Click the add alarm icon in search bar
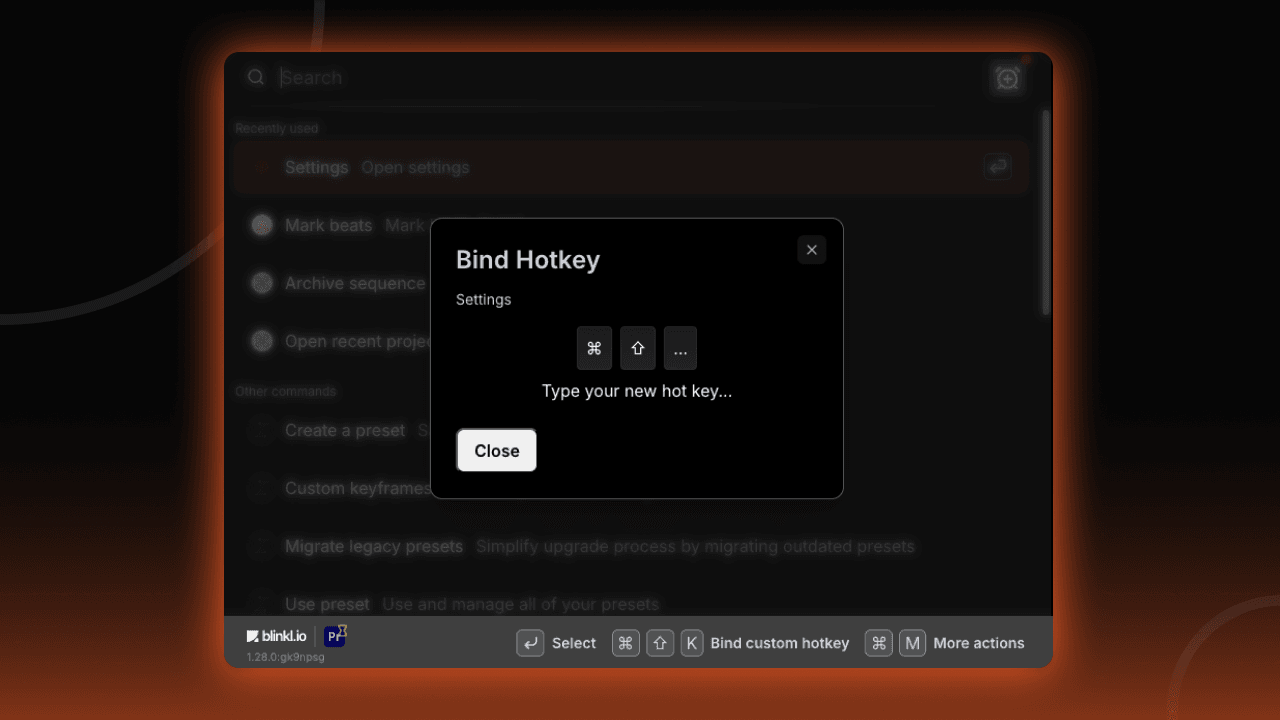 pos(1007,77)
